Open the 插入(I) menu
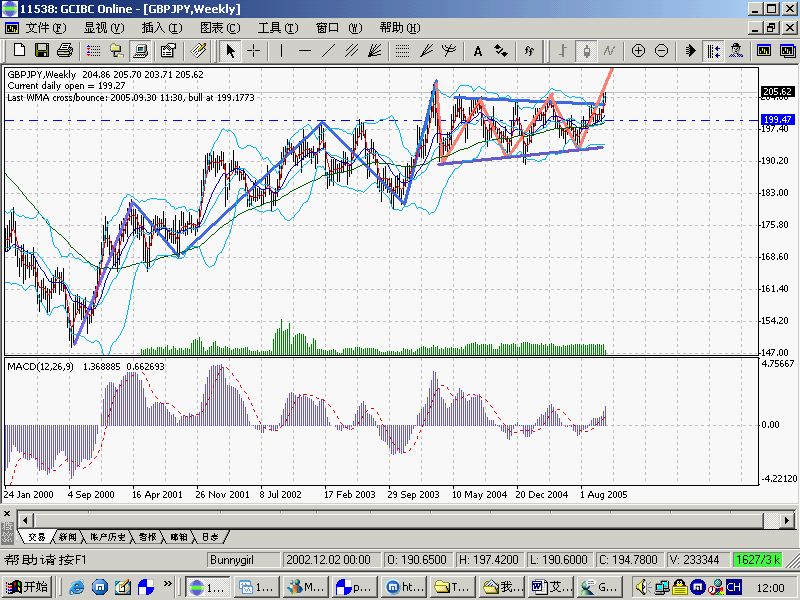This screenshot has width=800, height=600. point(162,28)
